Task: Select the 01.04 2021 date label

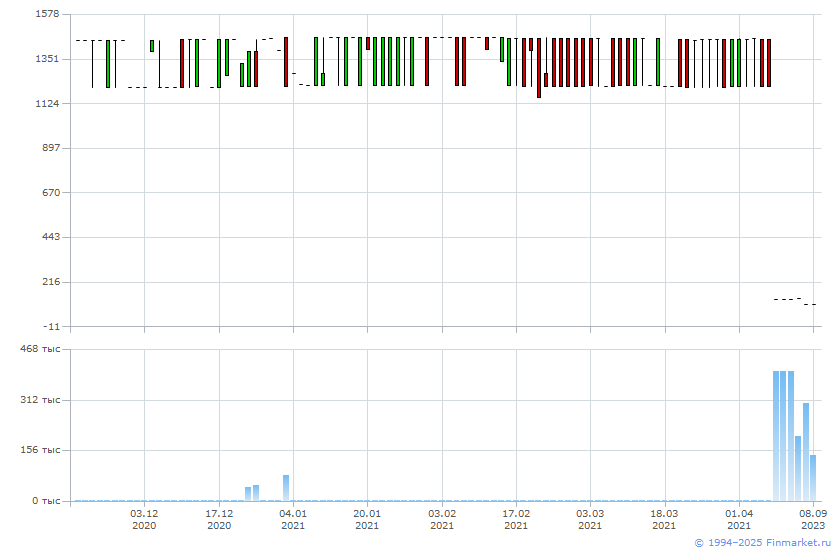Action: [739, 519]
